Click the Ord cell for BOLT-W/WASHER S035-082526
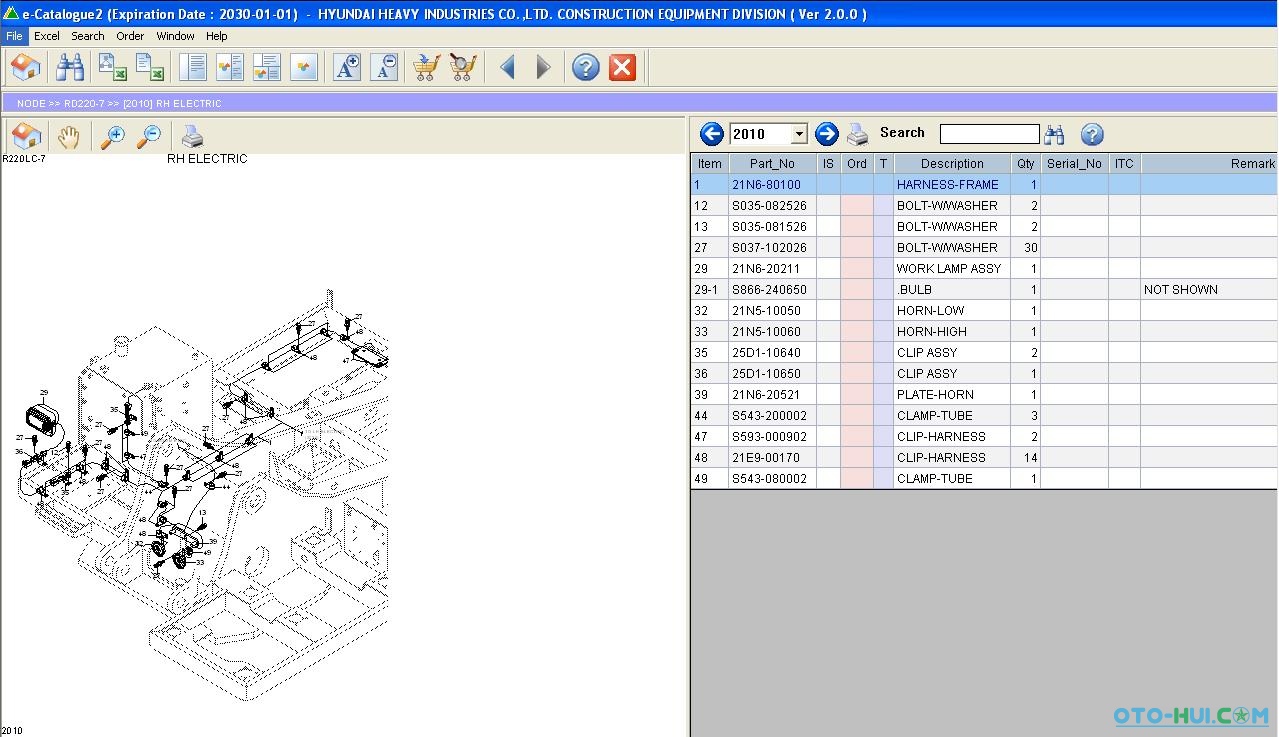The width and height of the screenshot is (1279, 737). (857, 206)
